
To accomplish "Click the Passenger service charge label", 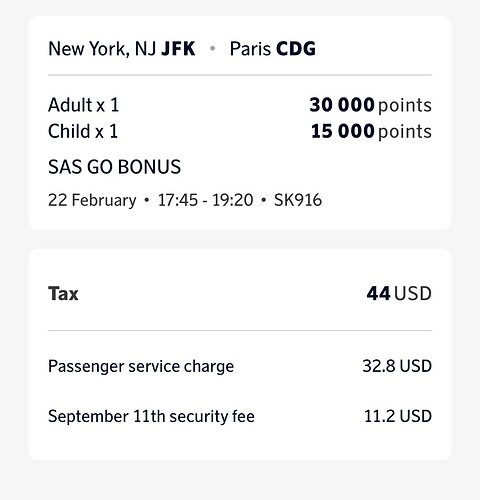I will [x=141, y=367].
